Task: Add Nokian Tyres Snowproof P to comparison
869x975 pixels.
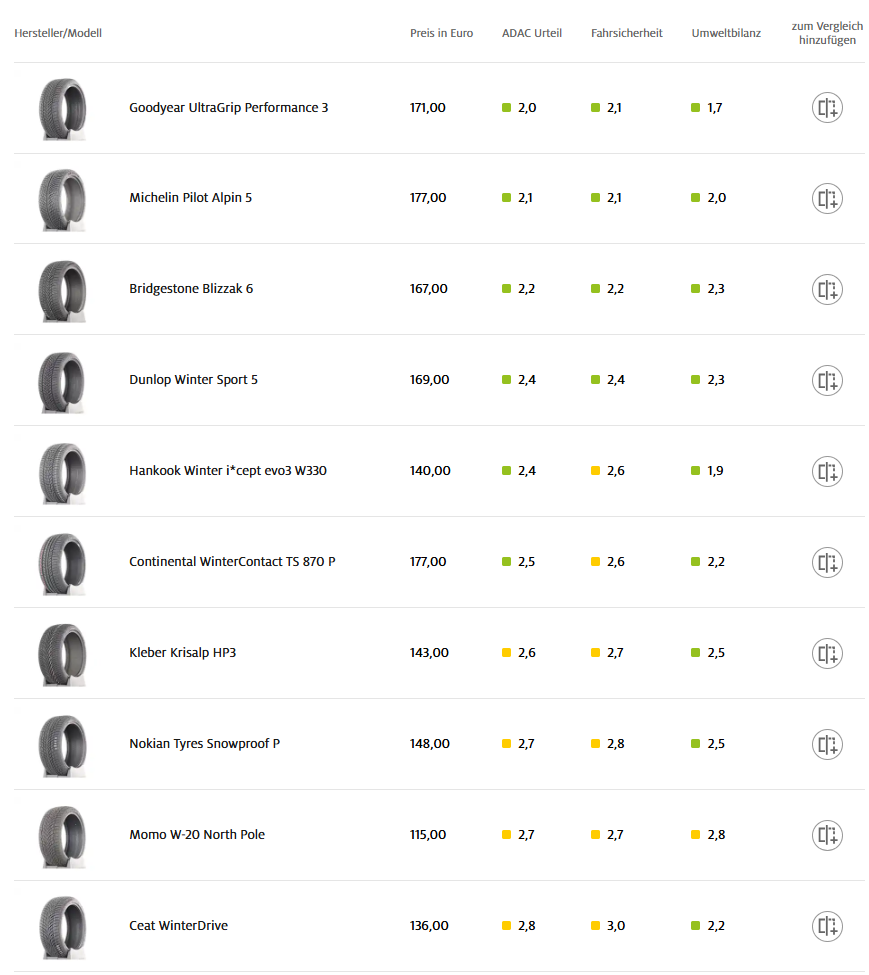Action: coord(827,744)
